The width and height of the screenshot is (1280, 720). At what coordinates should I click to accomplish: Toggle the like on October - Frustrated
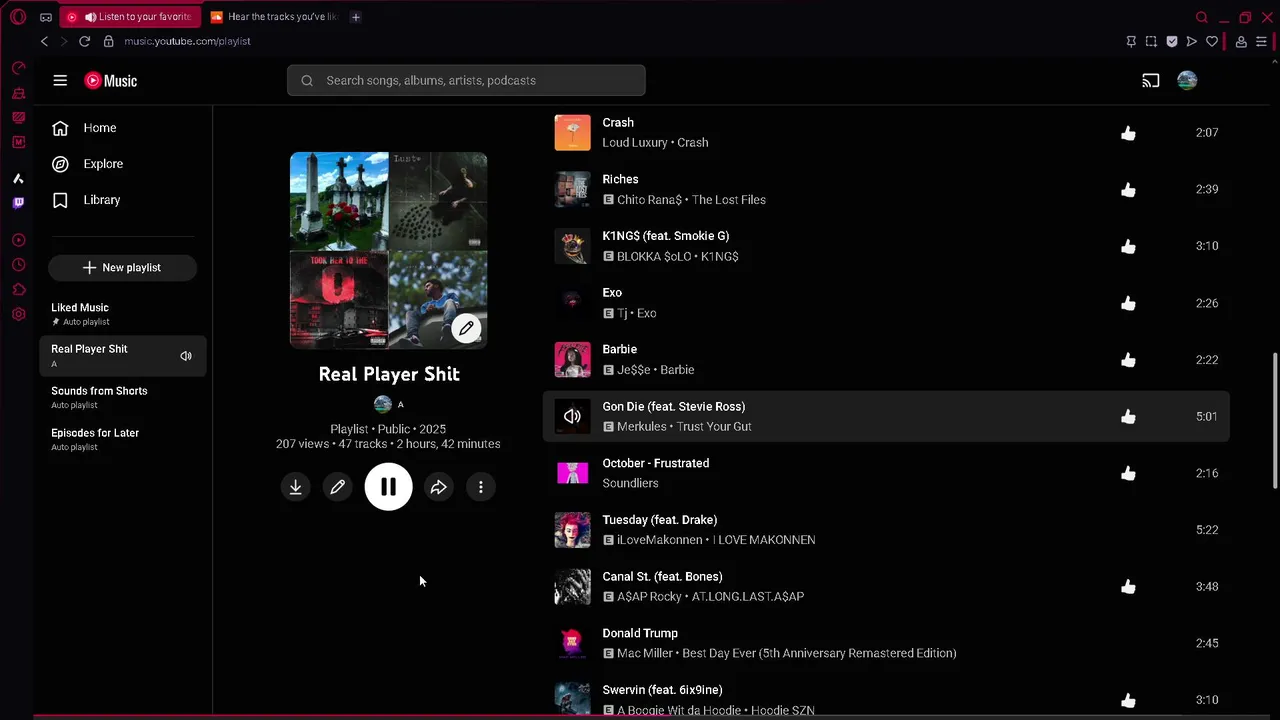tap(1128, 473)
